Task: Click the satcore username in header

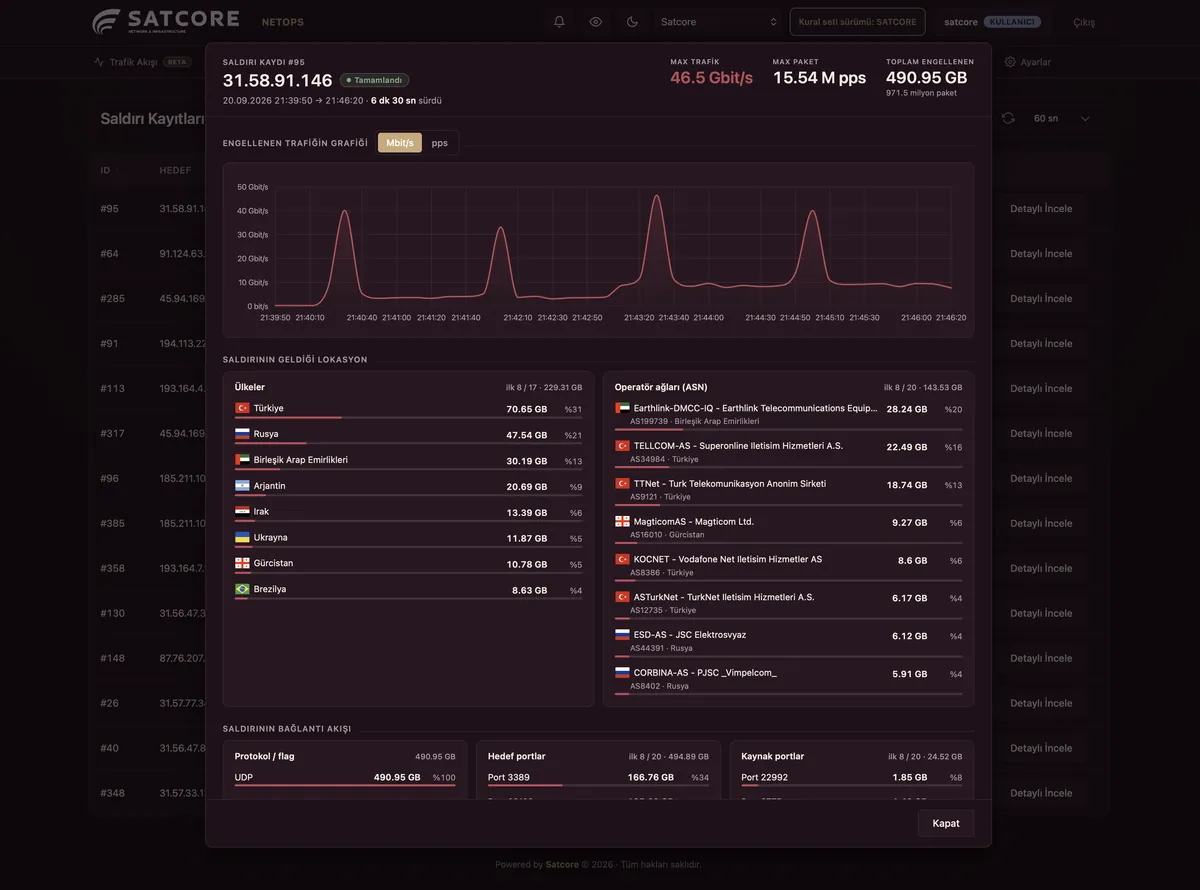Action: coord(961,22)
